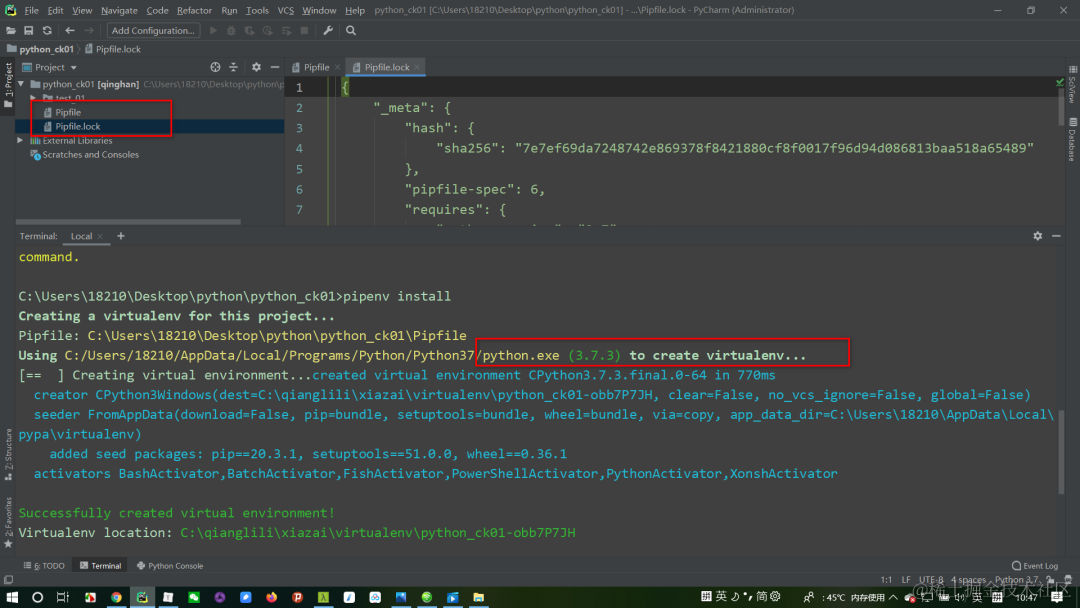Open Chrome from the taskbar

point(116,597)
